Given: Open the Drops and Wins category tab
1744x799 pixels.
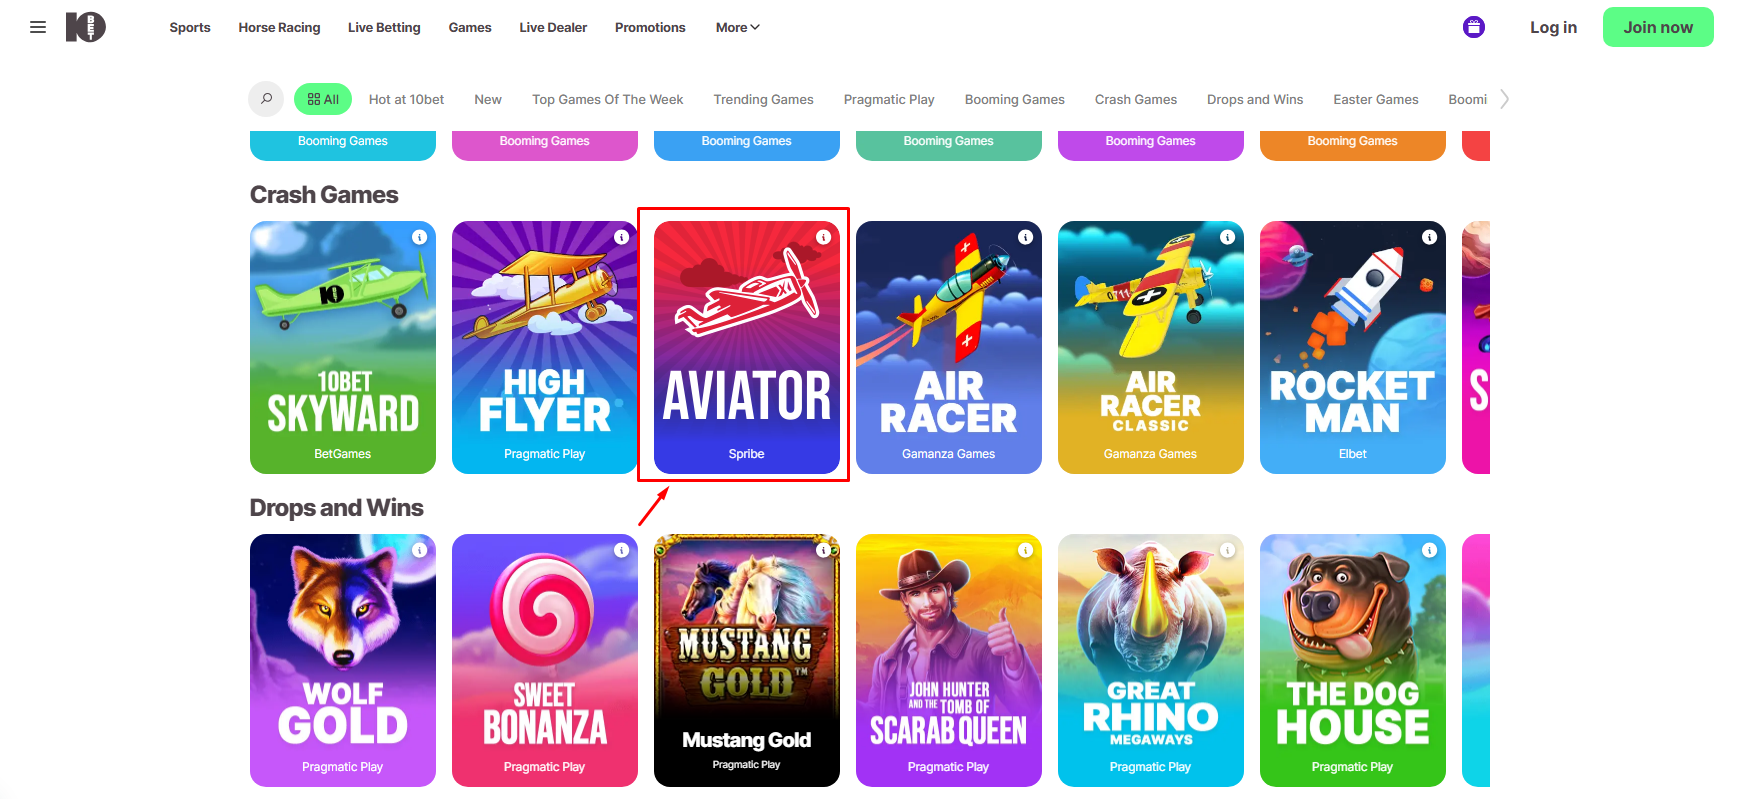Looking at the screenshot, I should [1254, 99].
